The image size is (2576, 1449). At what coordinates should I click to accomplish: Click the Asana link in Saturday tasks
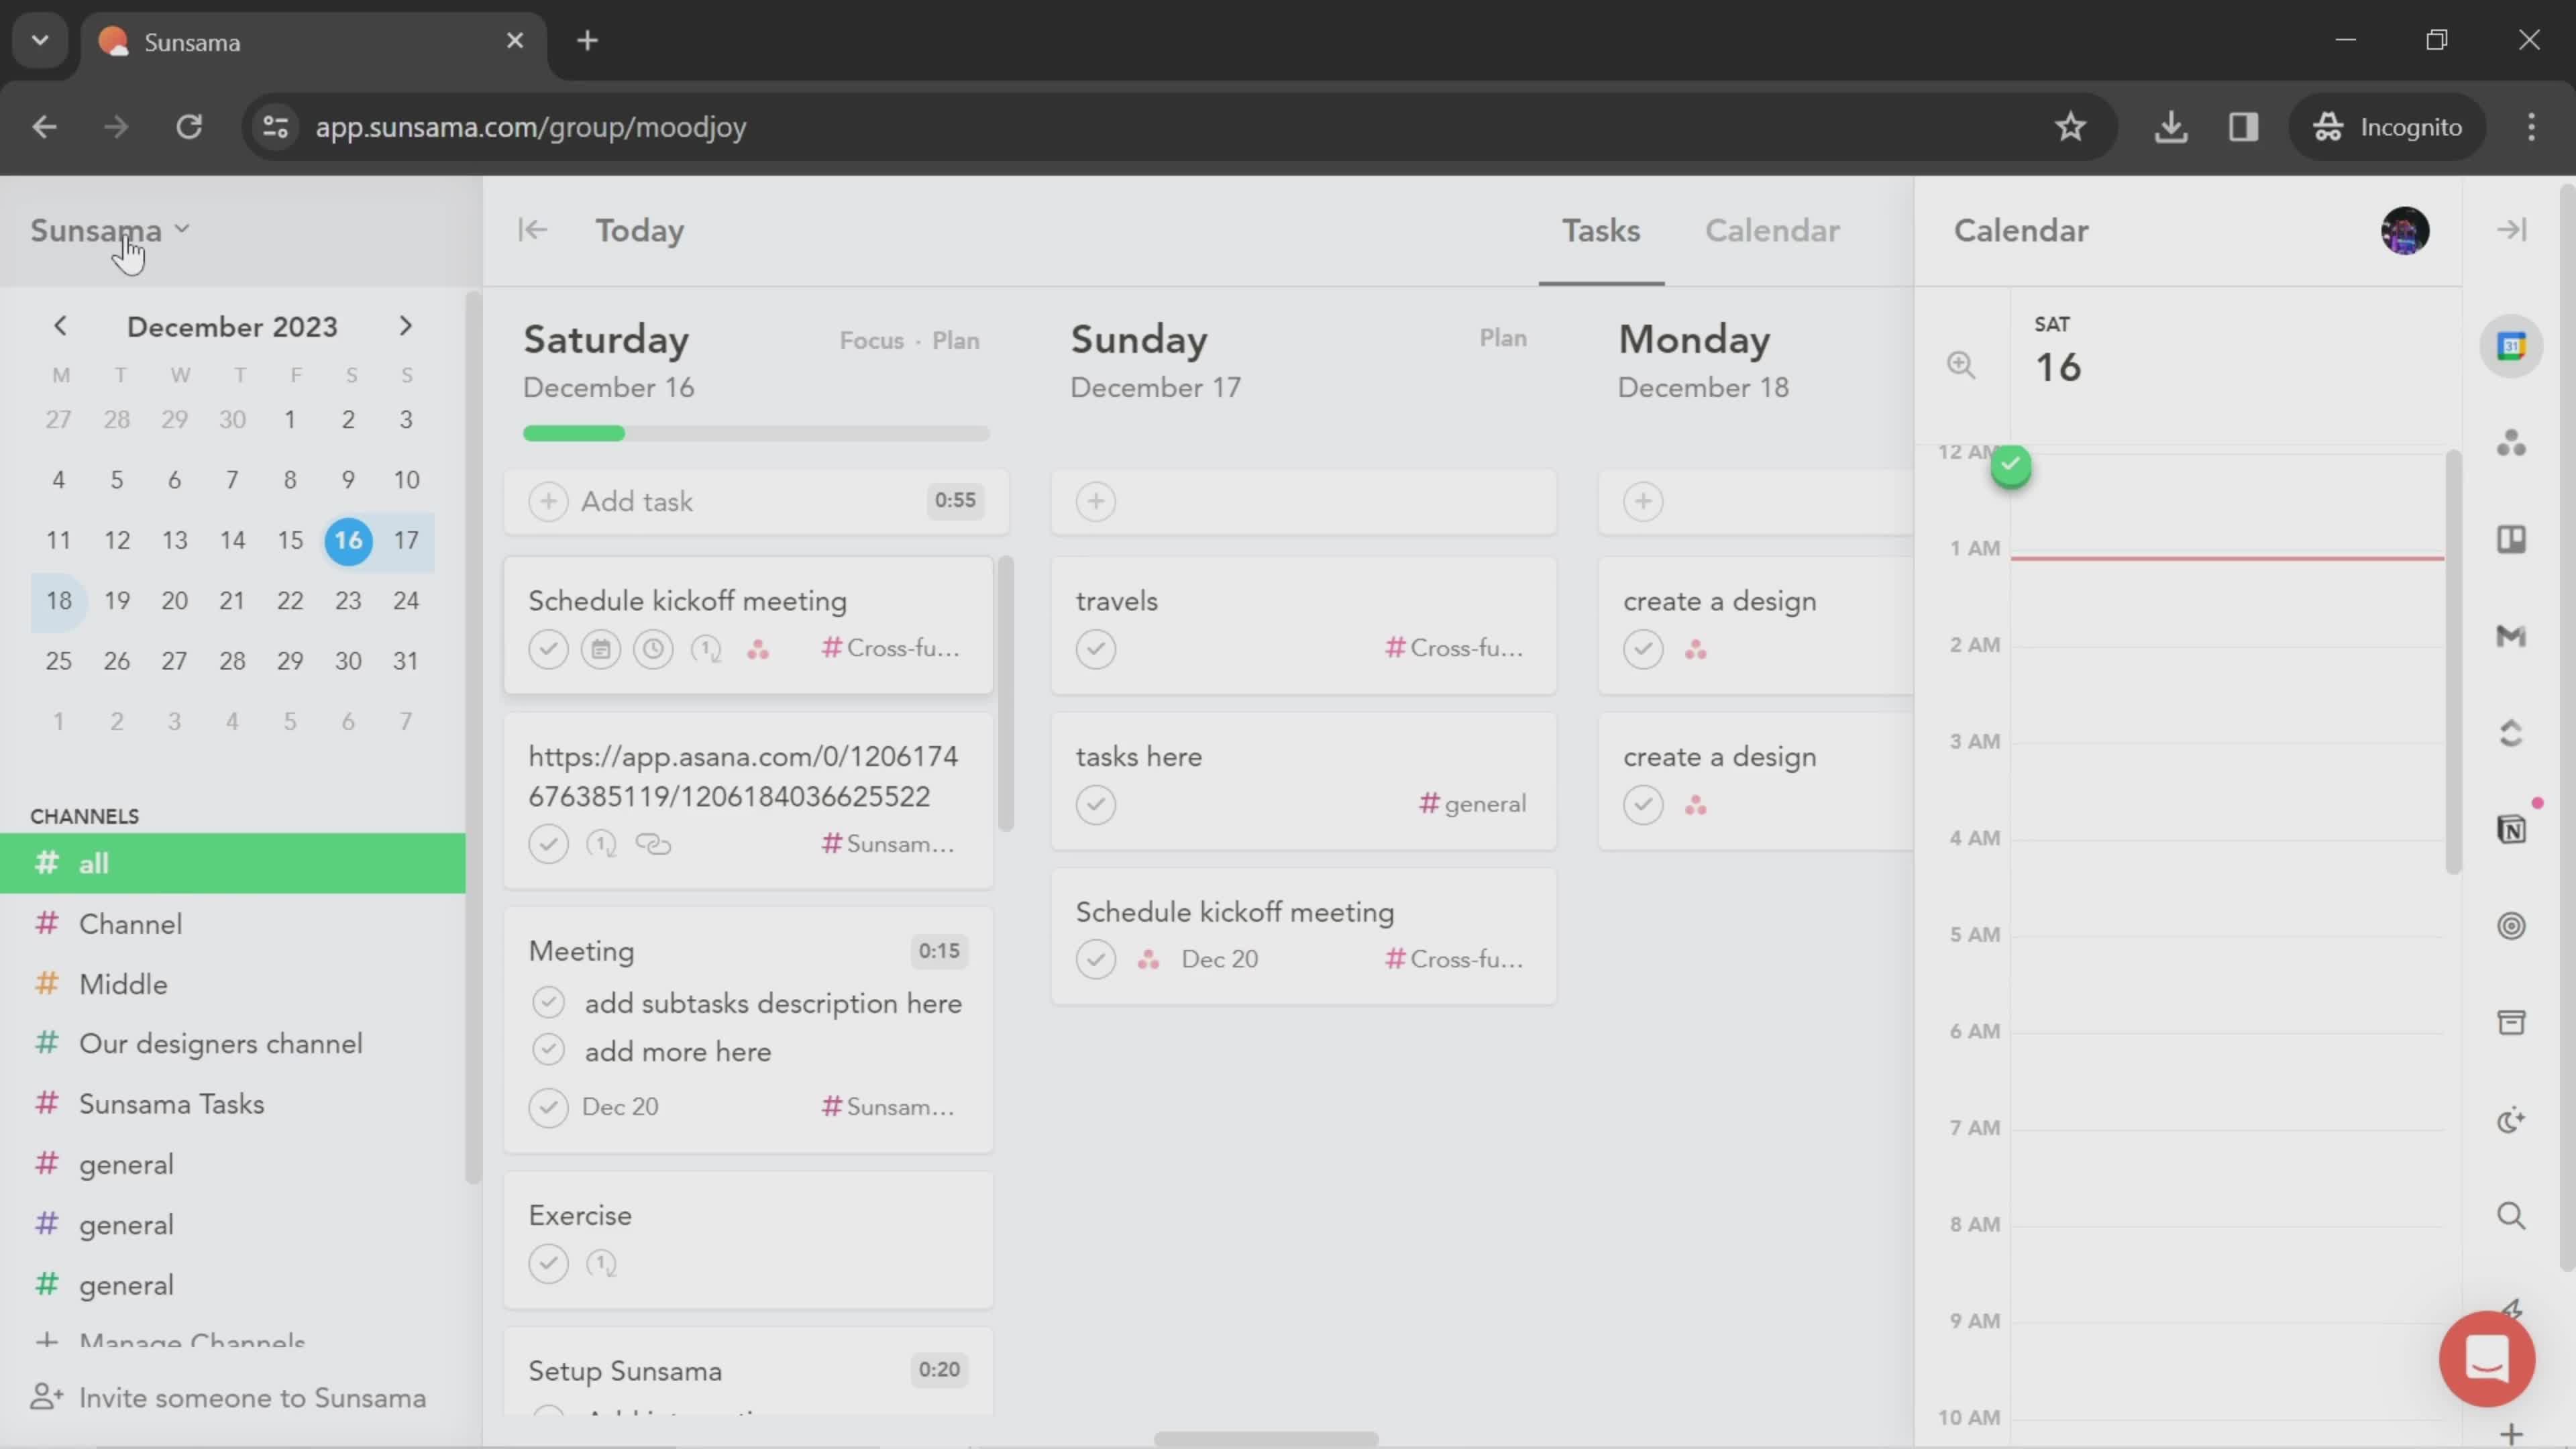point(741,775)
